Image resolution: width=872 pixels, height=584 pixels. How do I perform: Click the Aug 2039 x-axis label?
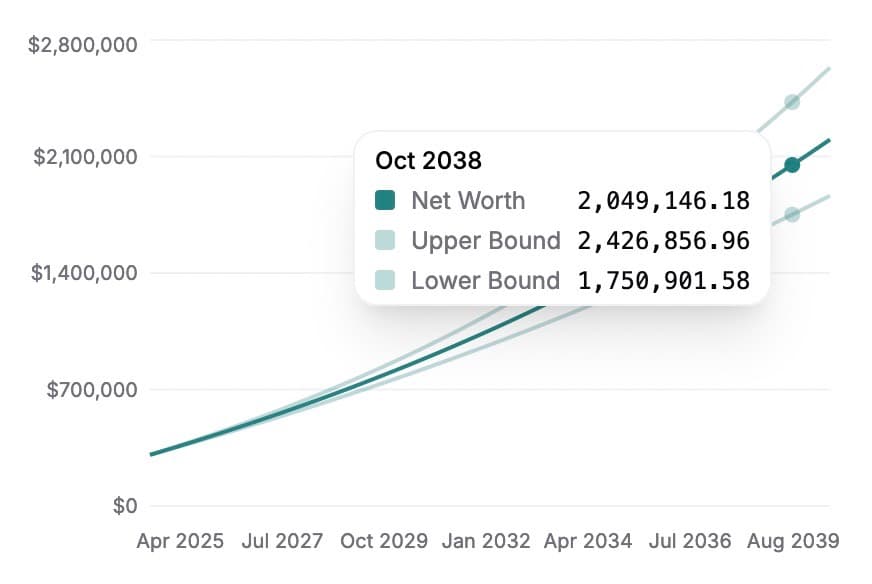pos(793,541)
